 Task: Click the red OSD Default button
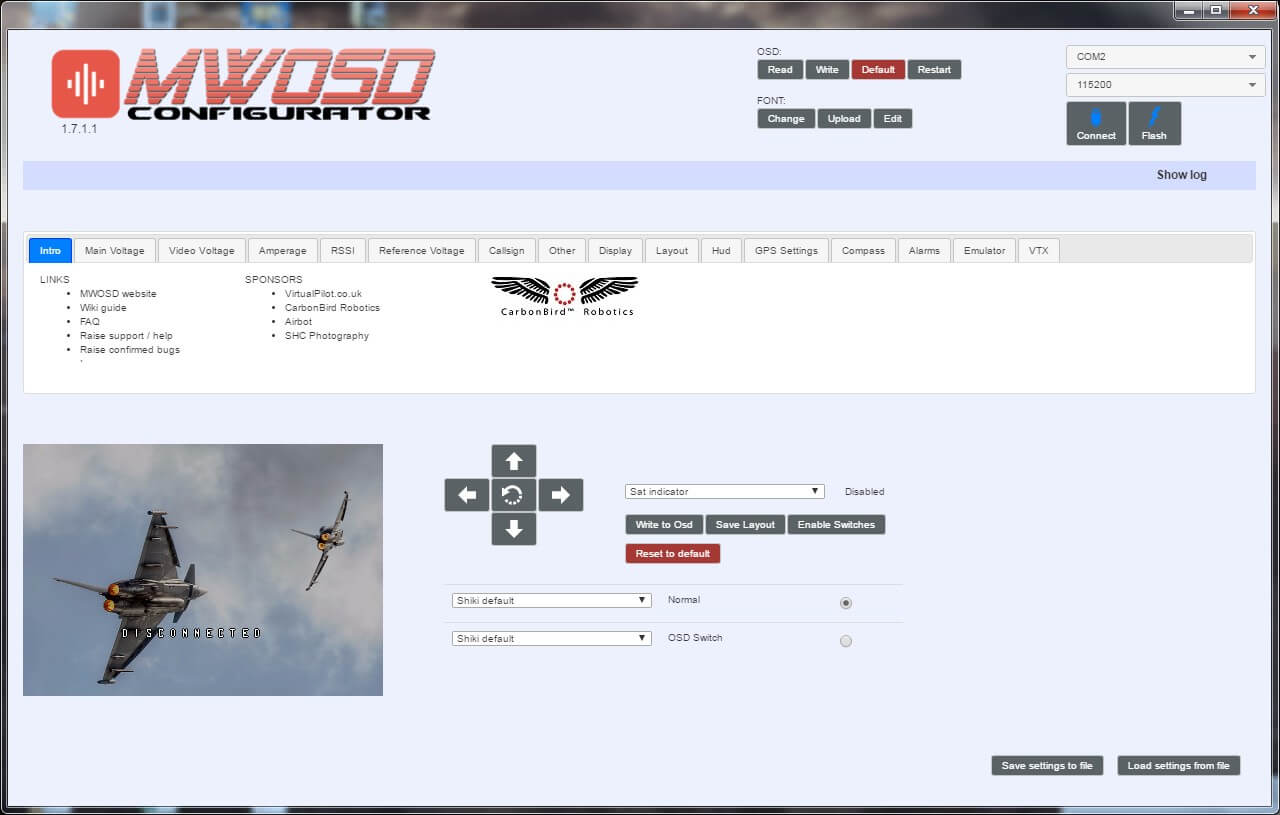click(x=878, y=69)
